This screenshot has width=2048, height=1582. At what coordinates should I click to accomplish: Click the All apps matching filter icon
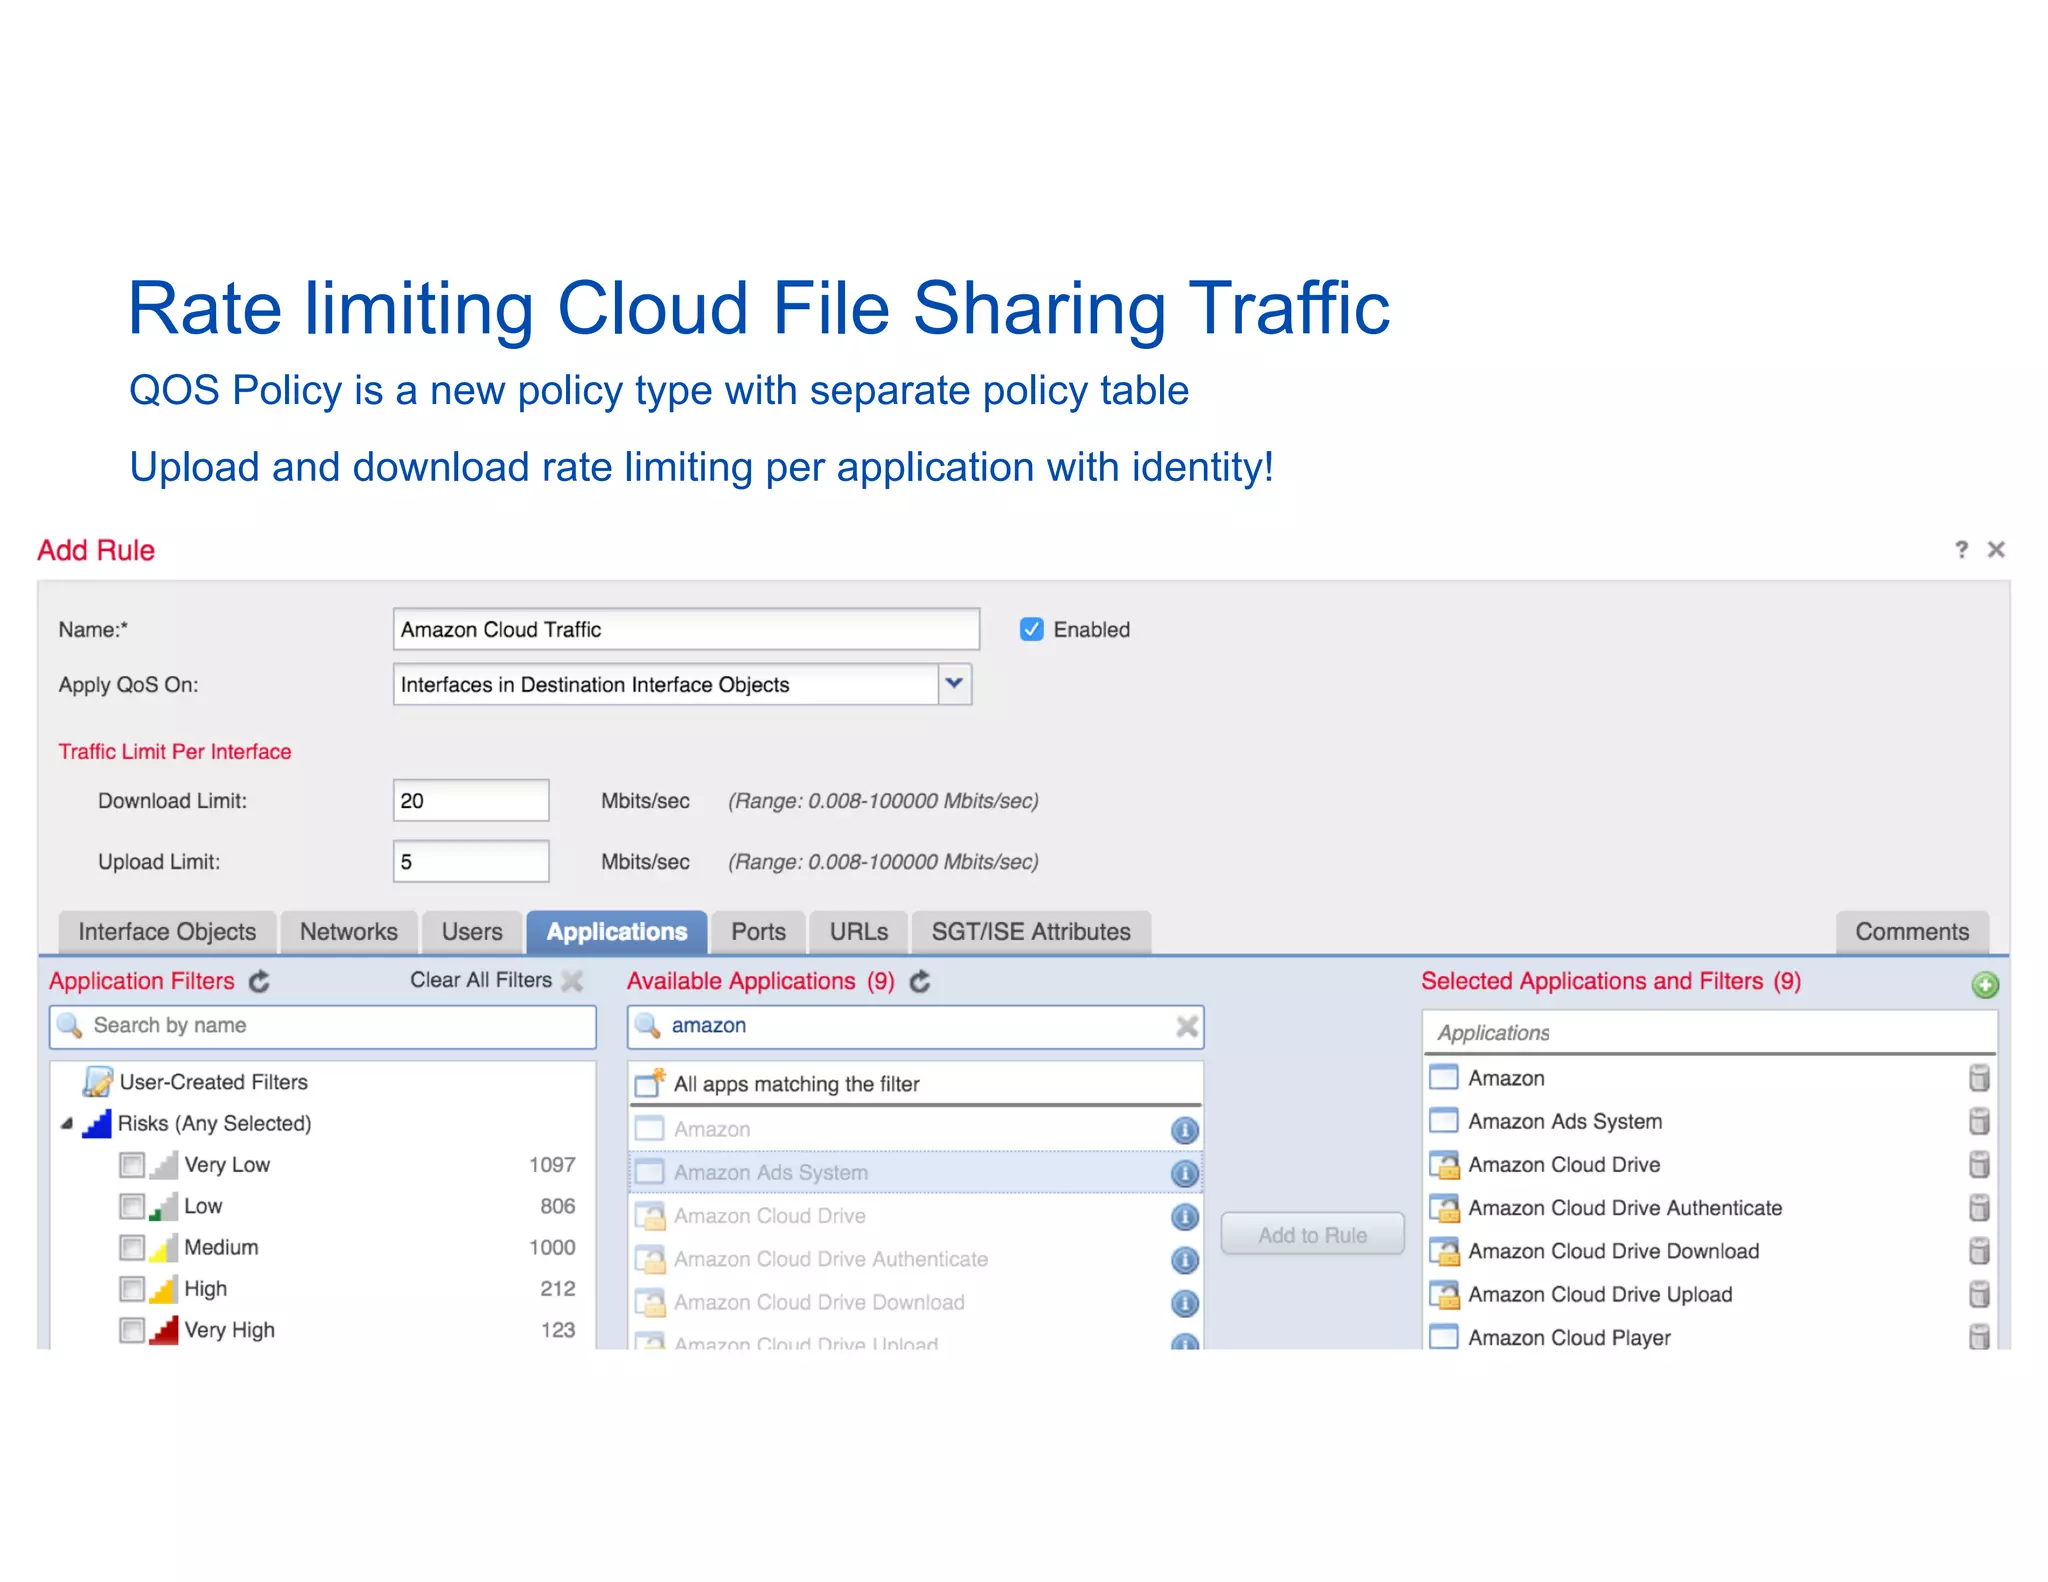[650, 1083]
